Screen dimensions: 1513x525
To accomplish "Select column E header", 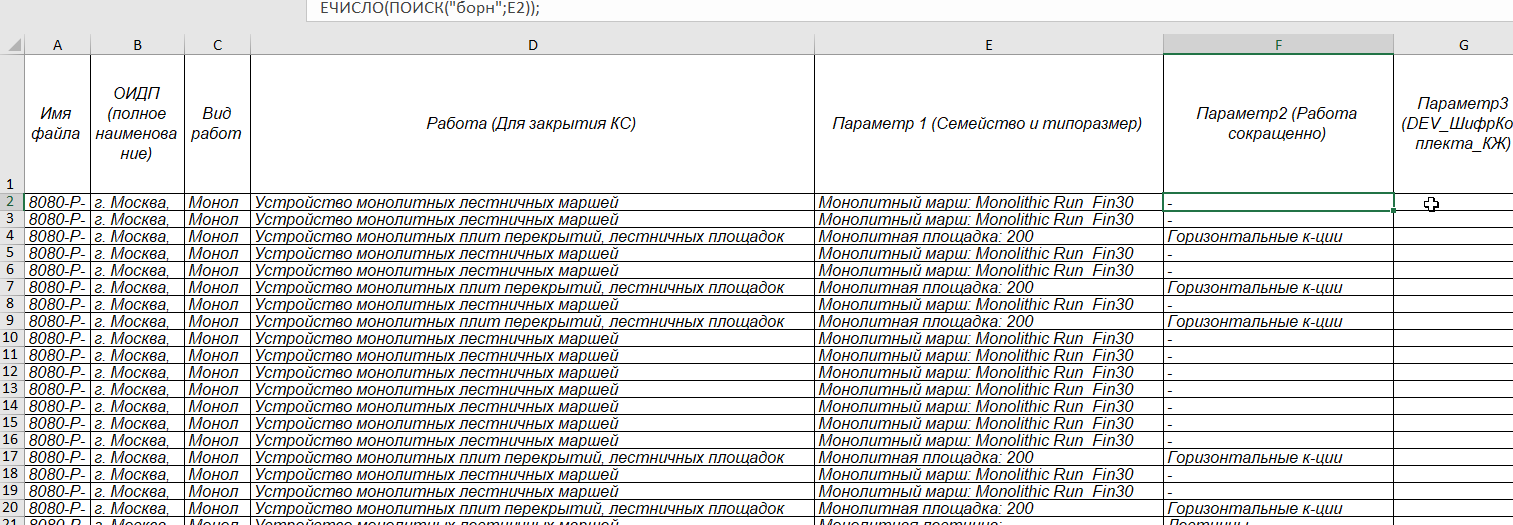I will 989,45.
